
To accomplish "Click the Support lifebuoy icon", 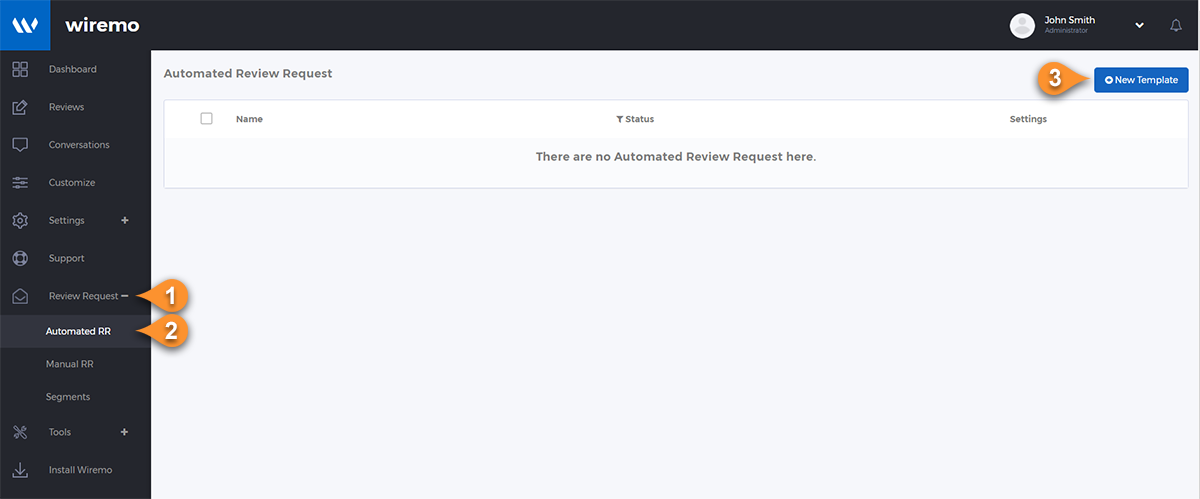I will [20, 258].
